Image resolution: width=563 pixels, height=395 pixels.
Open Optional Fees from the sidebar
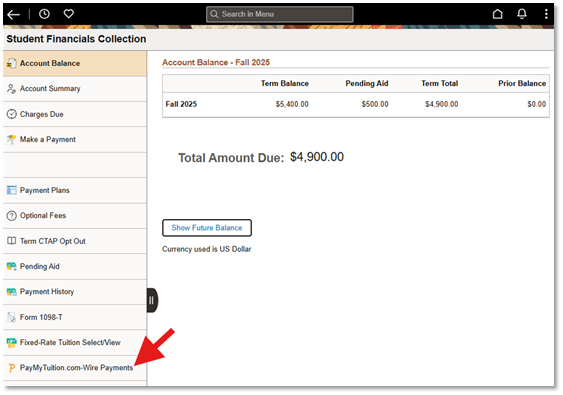click(75, 215)
